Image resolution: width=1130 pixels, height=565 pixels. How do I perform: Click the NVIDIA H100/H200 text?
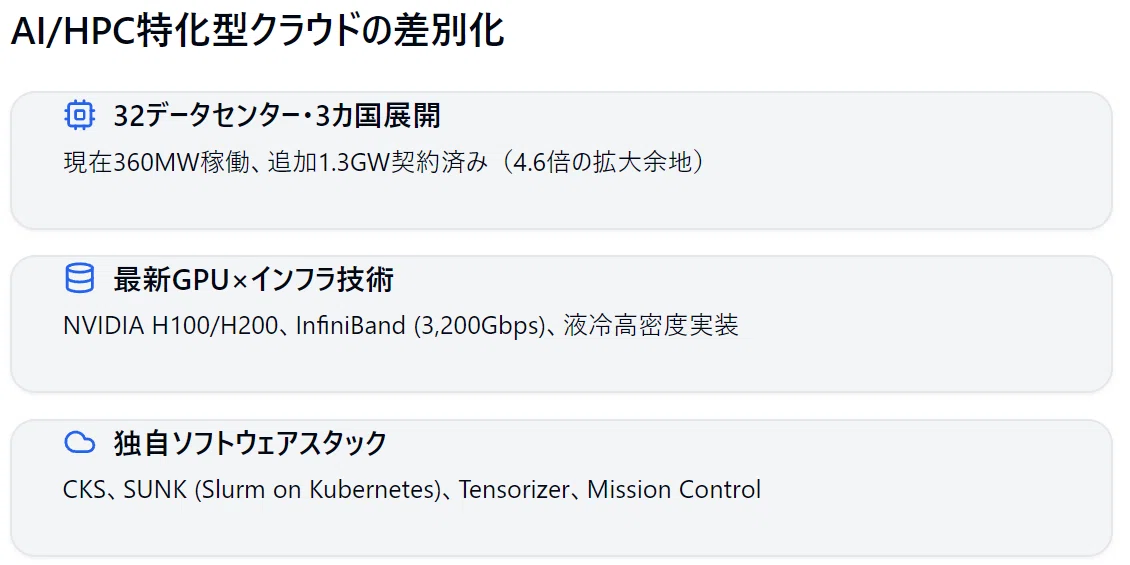coord(170,326)
